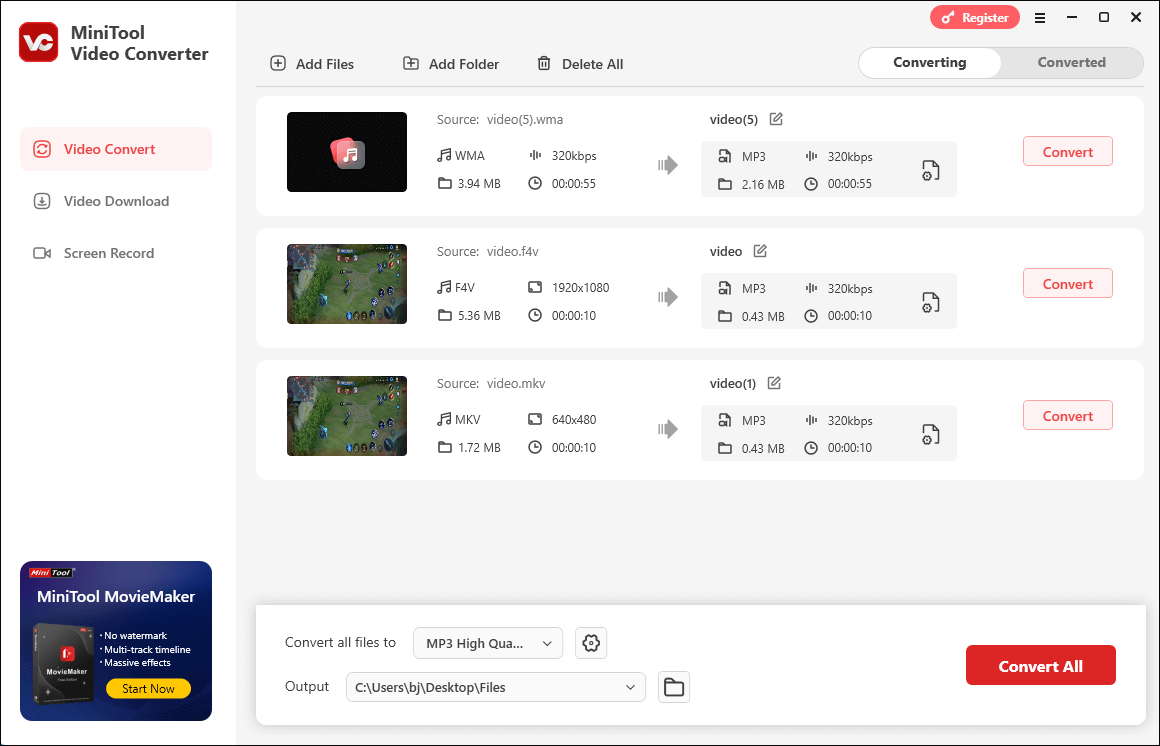Click the arrow icon in the video.mkv row
The width and height of the screenshot is (1160, 746).
(668, 429)
